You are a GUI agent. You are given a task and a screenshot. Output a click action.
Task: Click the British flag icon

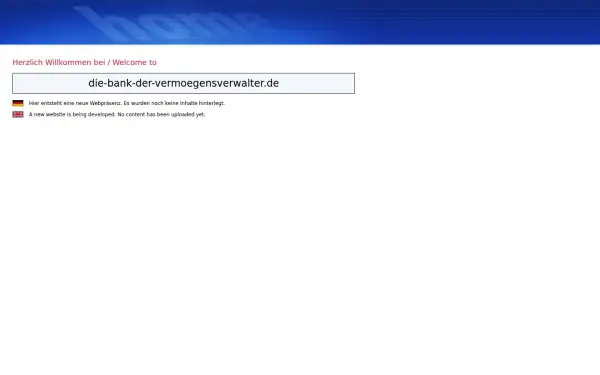(x=18, y=114)
